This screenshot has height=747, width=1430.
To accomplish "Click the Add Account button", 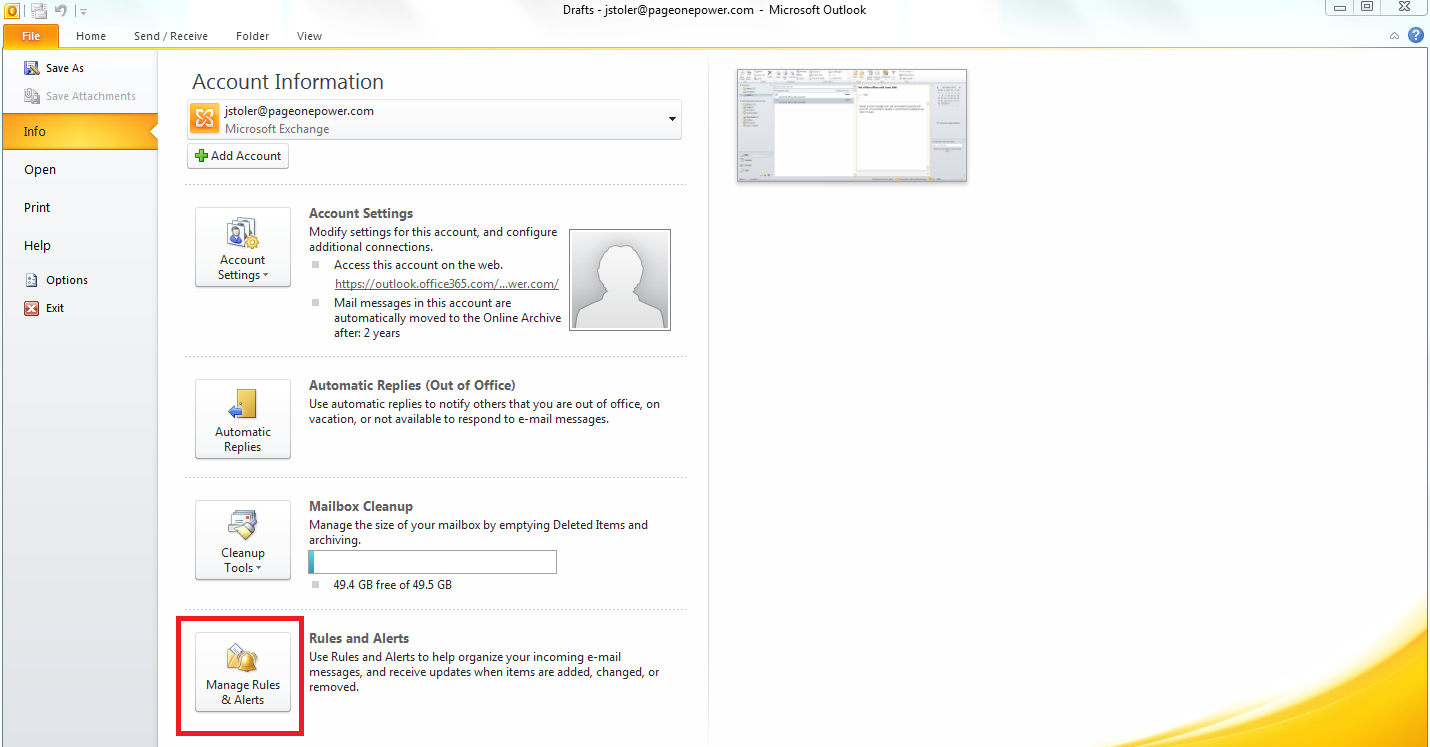I will point(238,156).
